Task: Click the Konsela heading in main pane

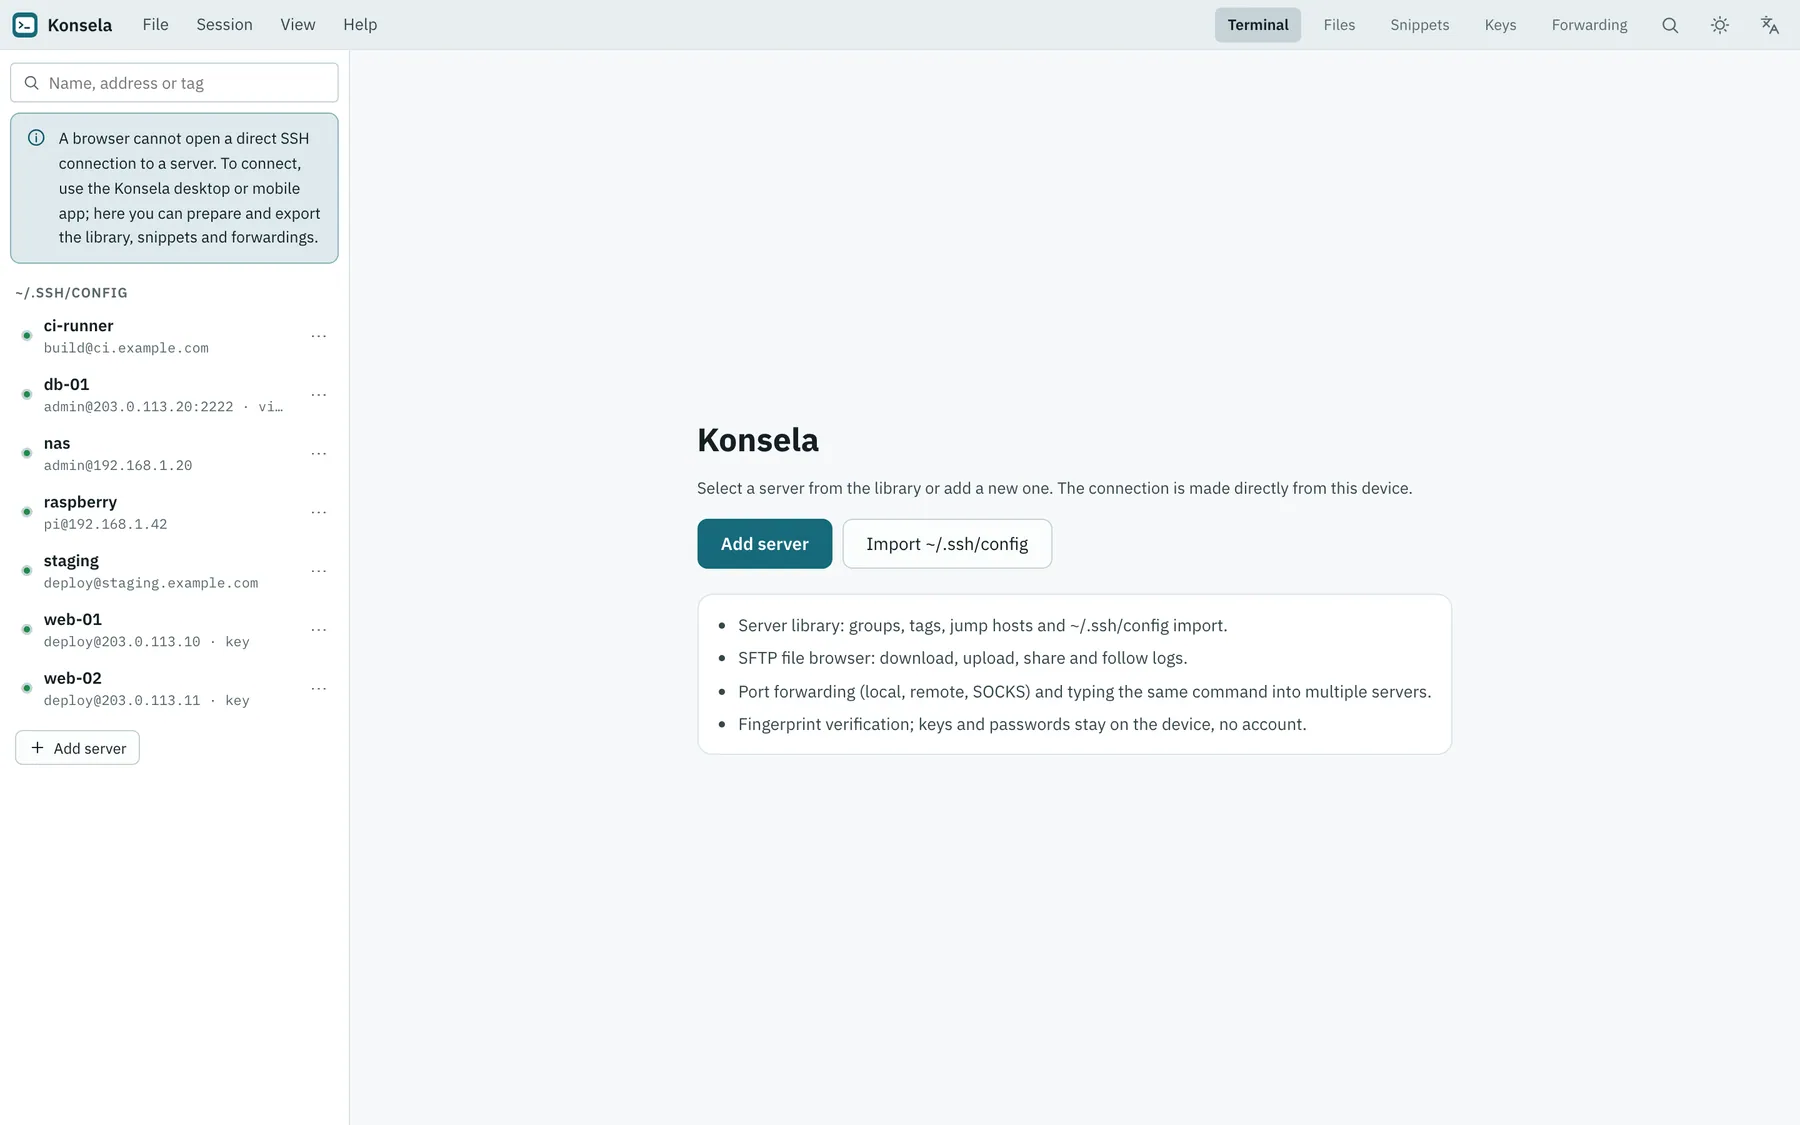Action: pos(757,440)
